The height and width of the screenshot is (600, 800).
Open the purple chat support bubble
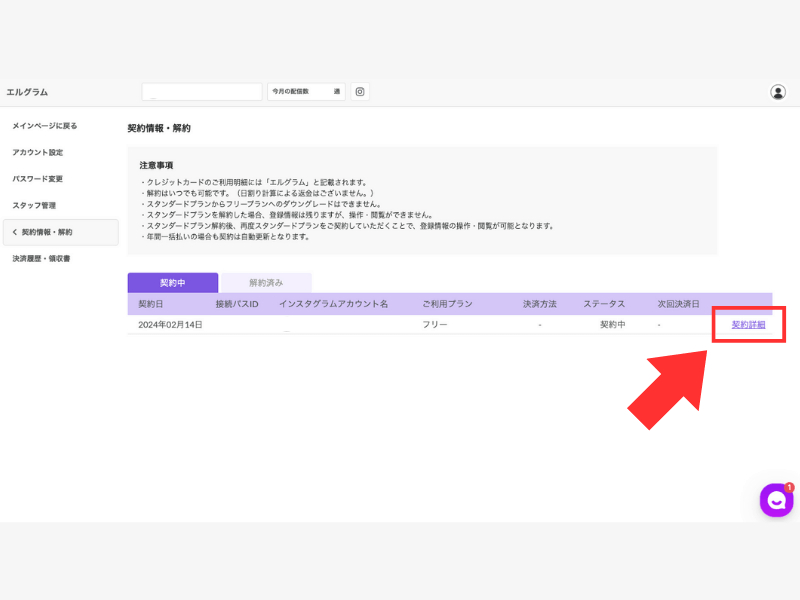pyautogui.click(x=776, y=500)
